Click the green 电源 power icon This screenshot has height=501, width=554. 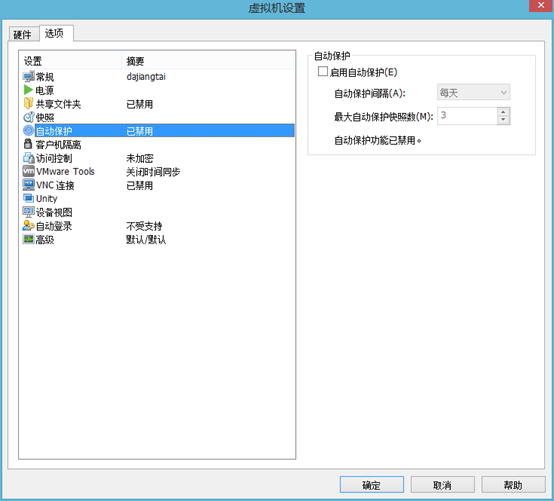tap(28, 90)
